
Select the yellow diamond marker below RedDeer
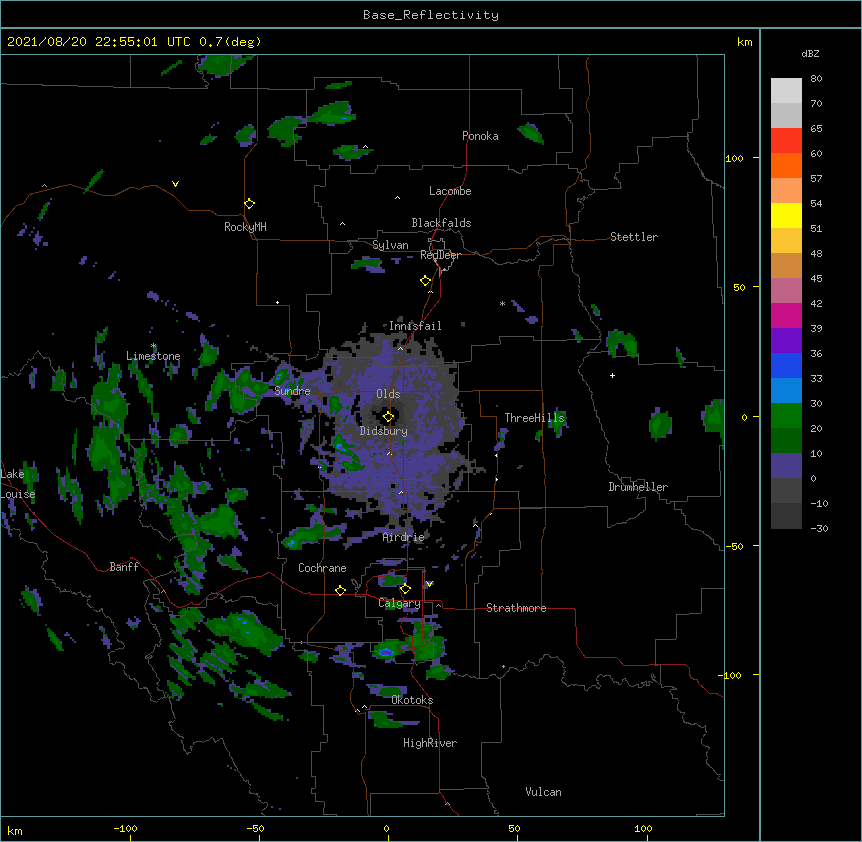[426, 281]
